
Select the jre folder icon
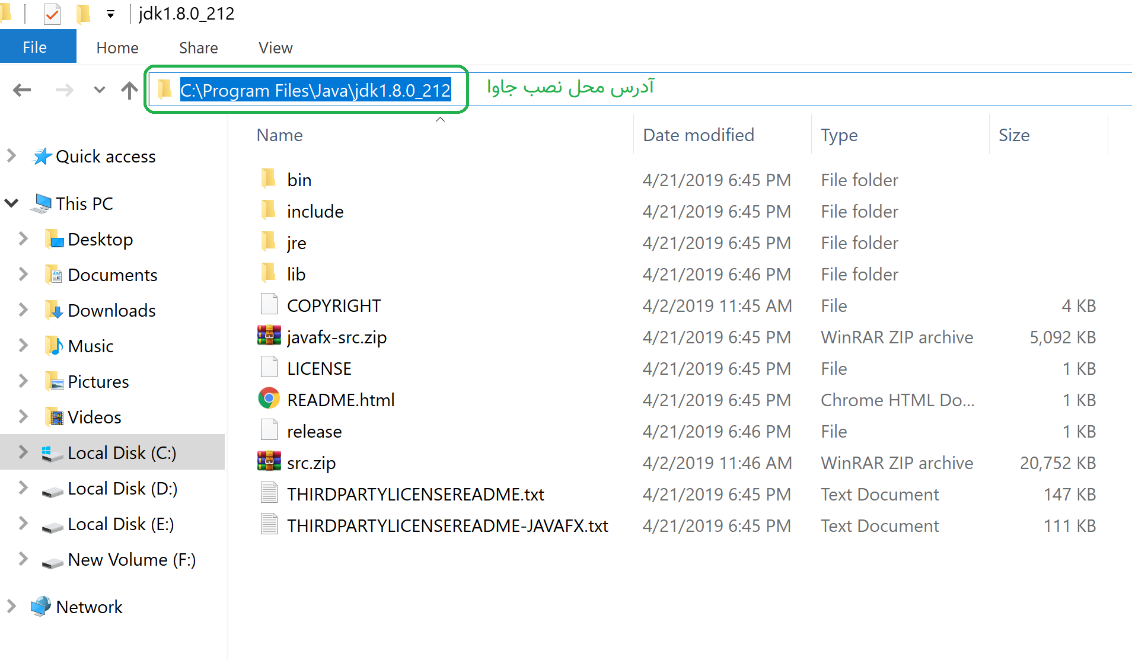click(269, 241)
